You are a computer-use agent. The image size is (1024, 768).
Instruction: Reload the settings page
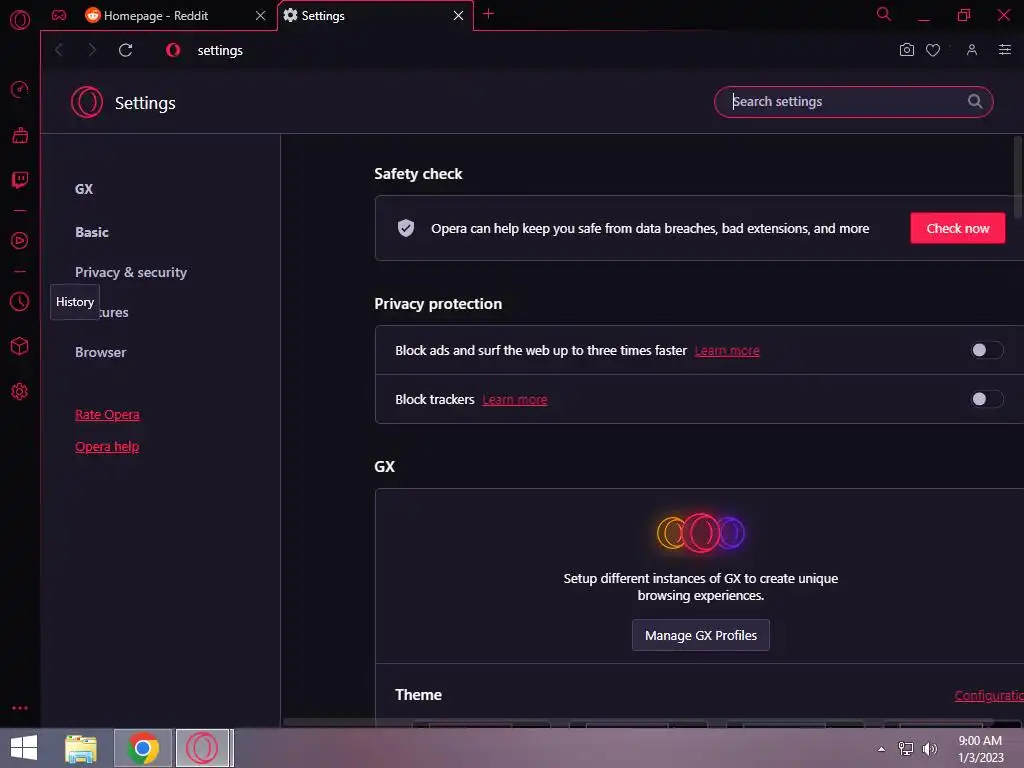[x=125, y=50]
